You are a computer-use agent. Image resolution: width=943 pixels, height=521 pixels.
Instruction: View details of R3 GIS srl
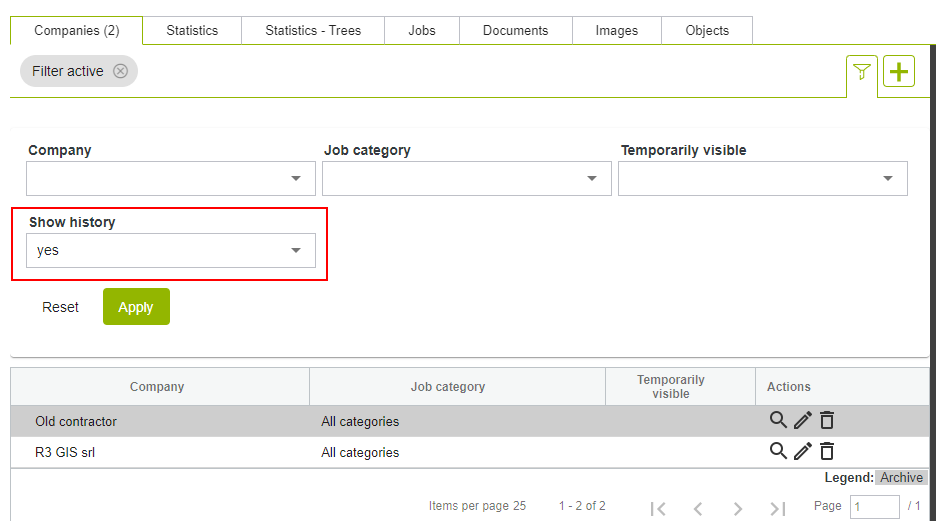pos(778,451)
